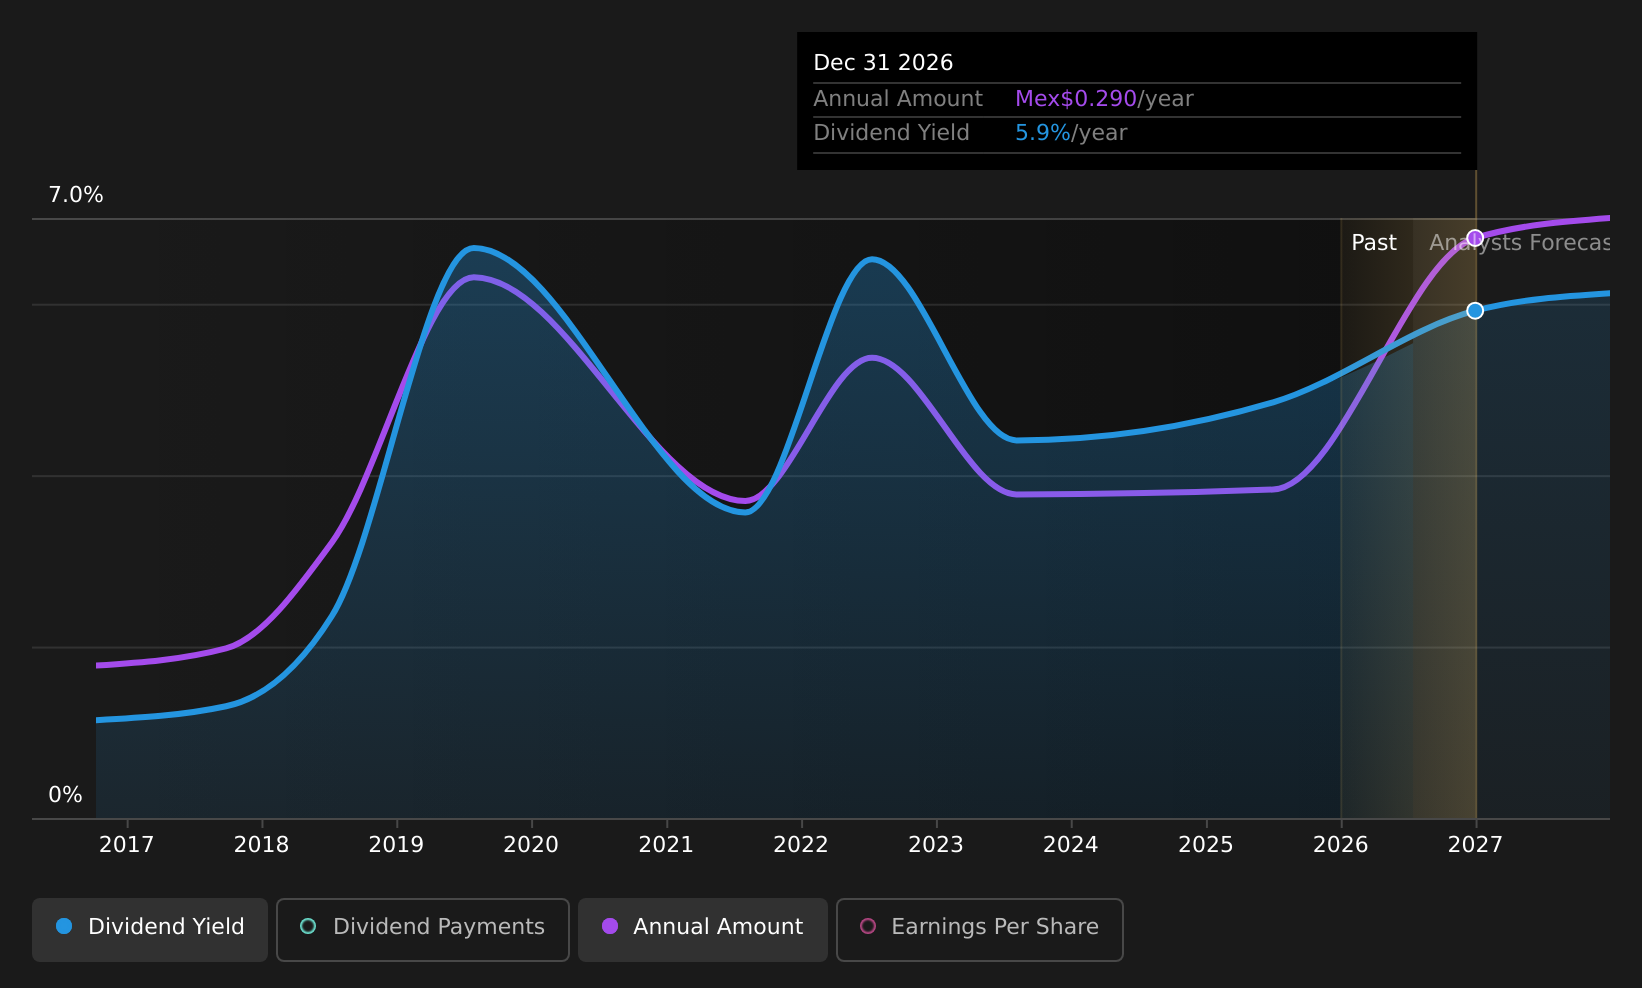
Task: Click the 2026 x-axis label
Action: tap(1341, 845)
